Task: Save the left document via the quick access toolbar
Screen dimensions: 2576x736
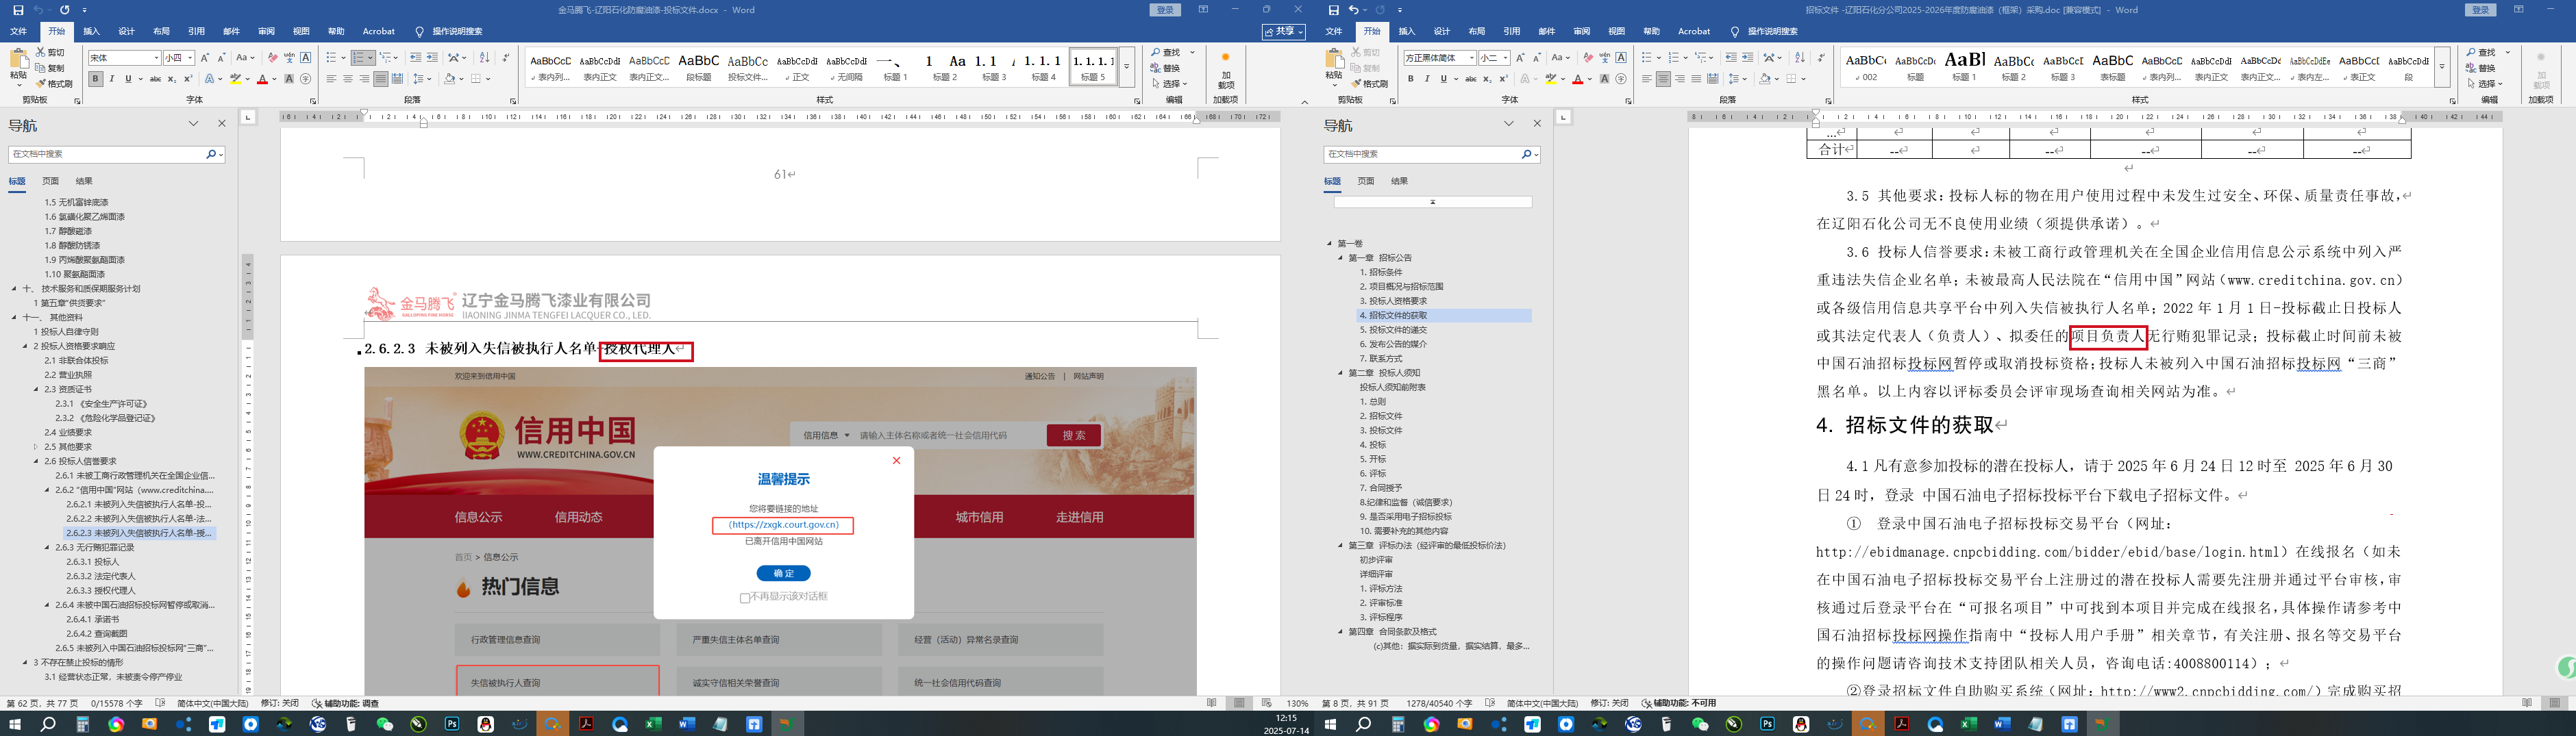Action: [x=18, y=10]
